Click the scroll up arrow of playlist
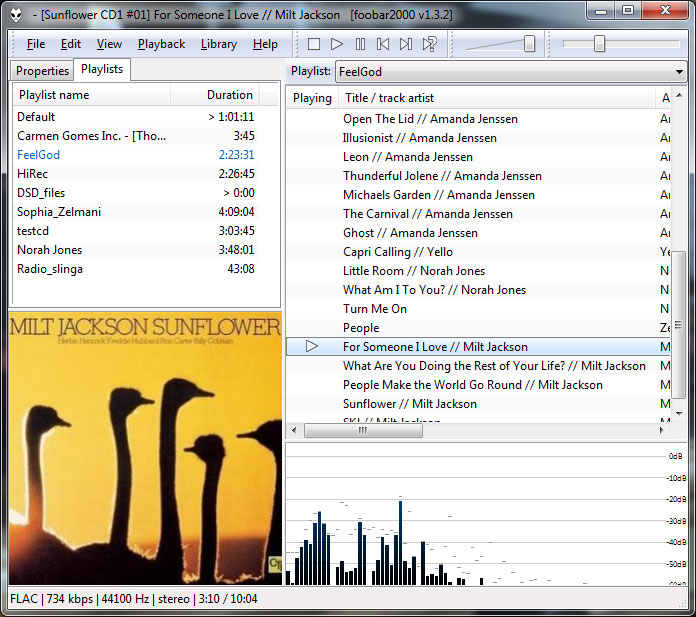This screenshot has height=617, width=696. pos(679,96)
